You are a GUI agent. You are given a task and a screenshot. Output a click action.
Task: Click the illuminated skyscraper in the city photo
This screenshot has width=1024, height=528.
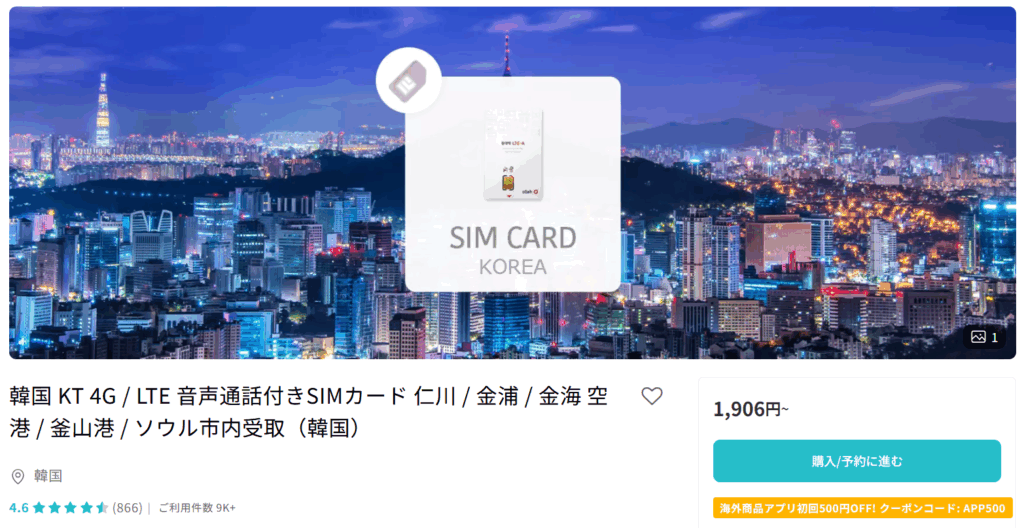click(103, 111)
